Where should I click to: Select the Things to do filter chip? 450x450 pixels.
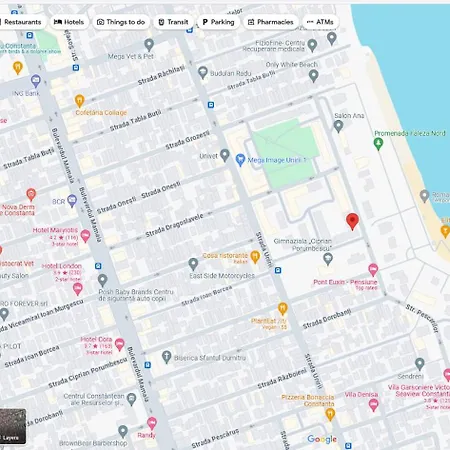click(121, 22)
